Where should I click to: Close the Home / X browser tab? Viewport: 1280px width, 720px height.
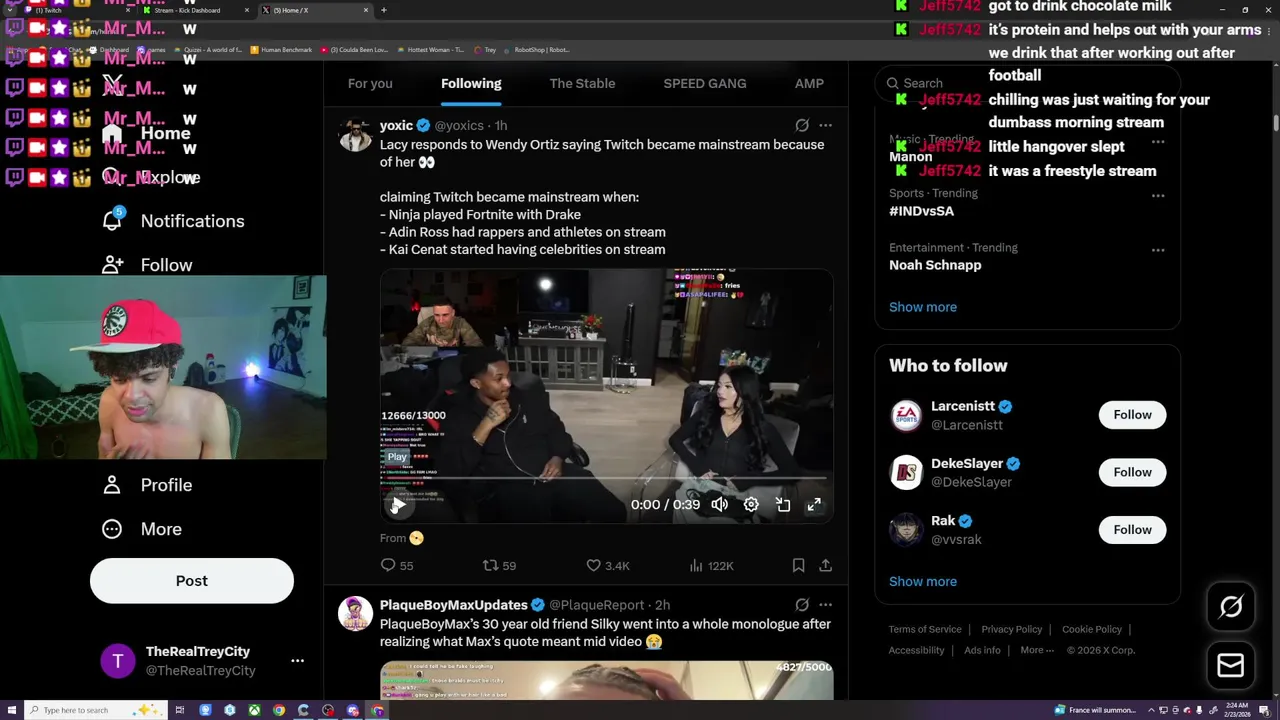pos(366,10)
